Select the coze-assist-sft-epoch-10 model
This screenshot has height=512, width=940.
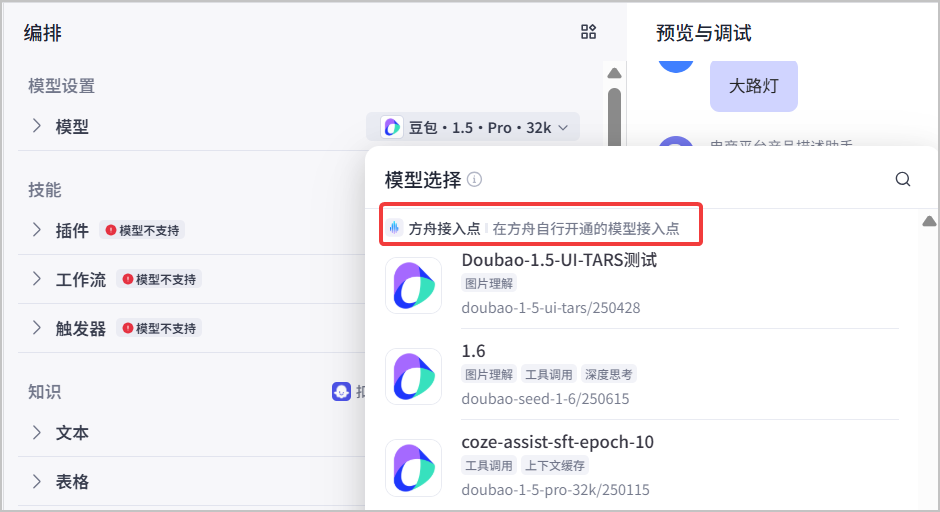click(642, 468)
